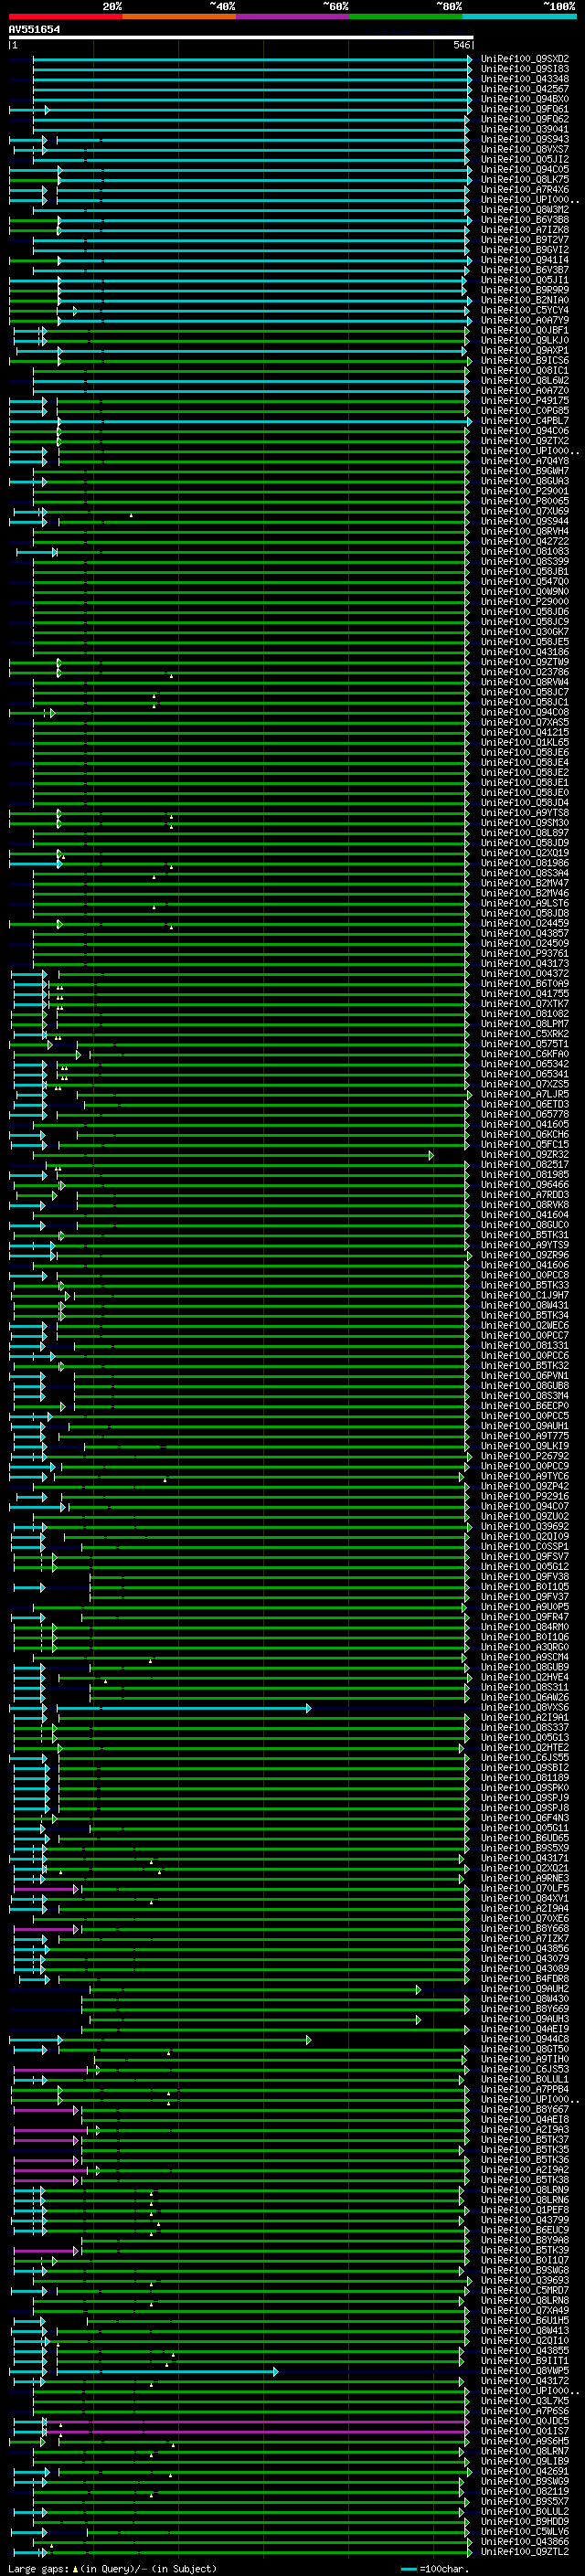Image resolution: width=585 pixels, height=2576 pixels.
Task: Open sequence UniRef100_Q6PVN1
Action: click(525, 1376)
